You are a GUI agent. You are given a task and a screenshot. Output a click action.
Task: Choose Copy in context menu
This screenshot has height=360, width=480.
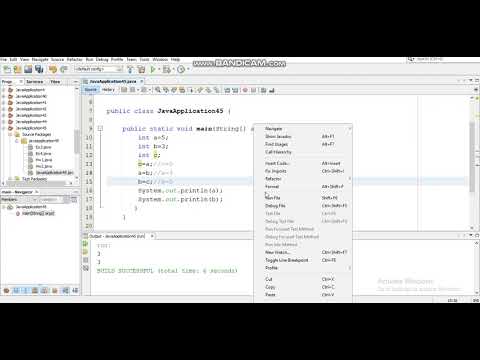pos(303,287)
